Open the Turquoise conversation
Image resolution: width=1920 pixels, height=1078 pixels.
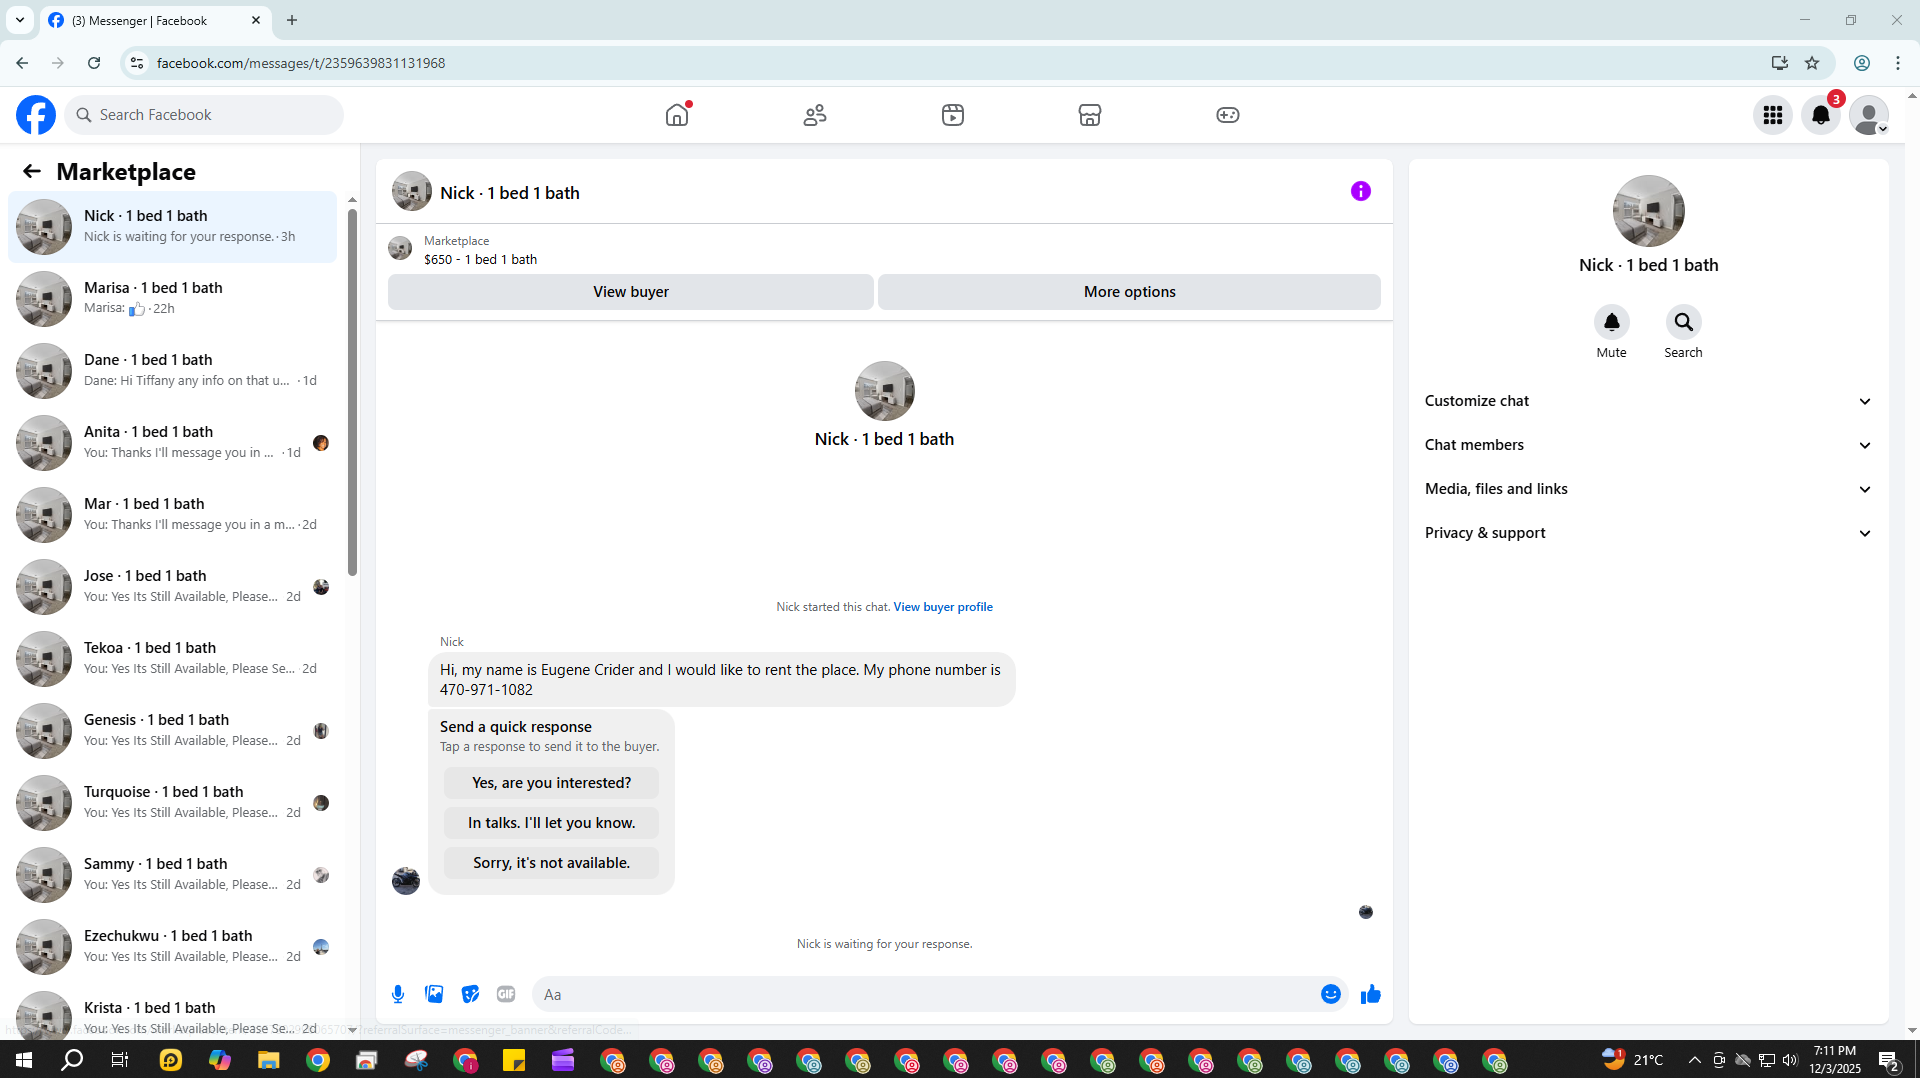click(x=173, y=802)
